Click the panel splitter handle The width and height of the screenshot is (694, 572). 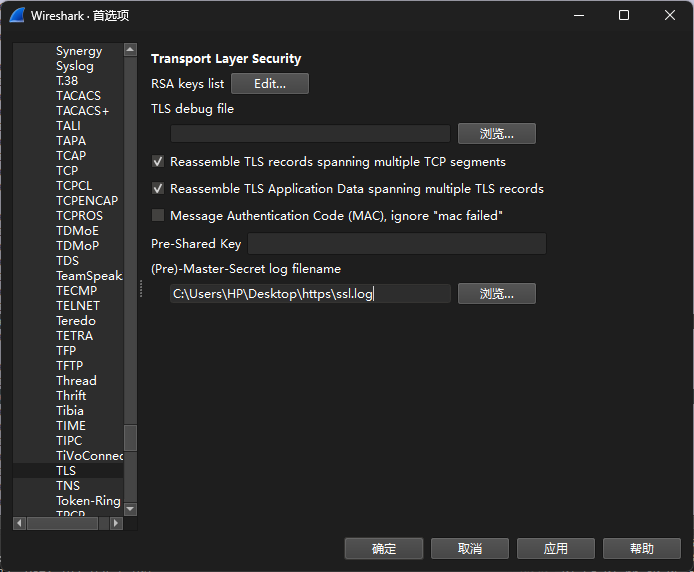coord(141,289)
